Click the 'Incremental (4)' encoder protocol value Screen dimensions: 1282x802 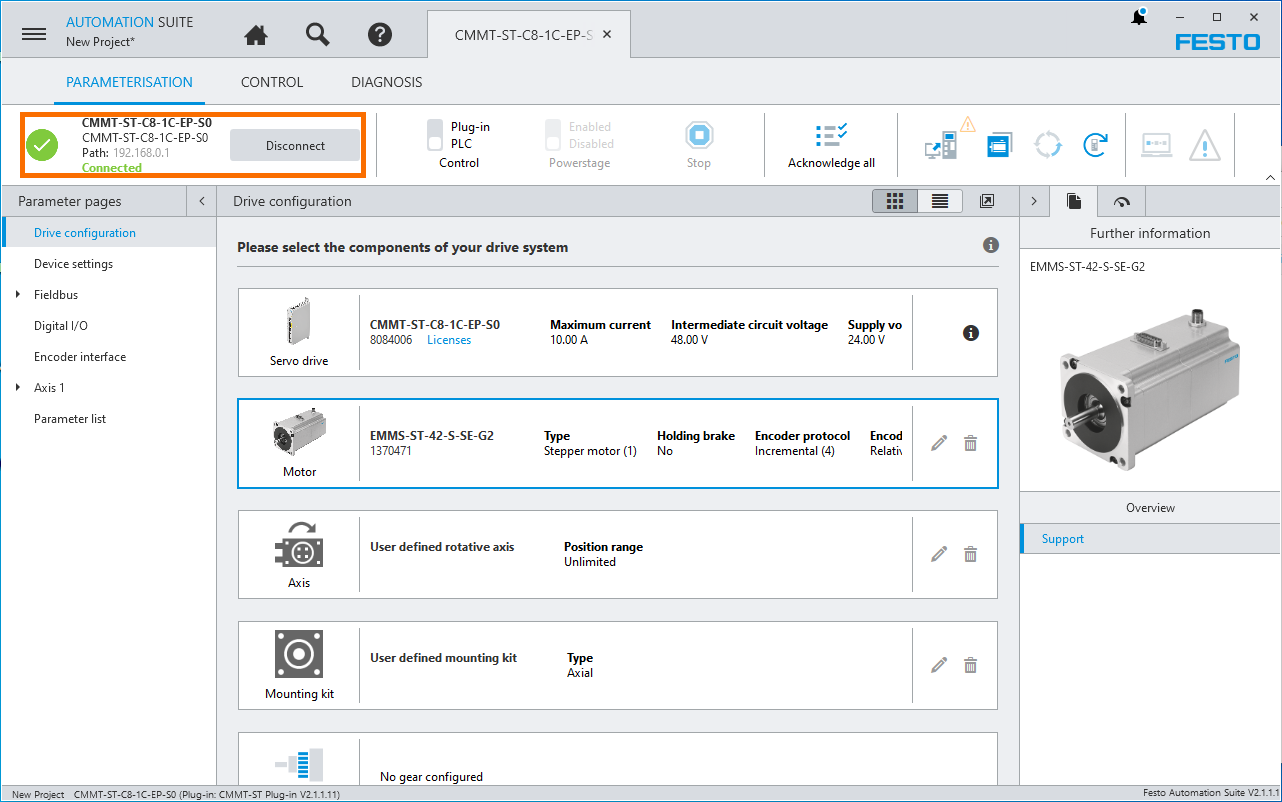tap(795, 451)
